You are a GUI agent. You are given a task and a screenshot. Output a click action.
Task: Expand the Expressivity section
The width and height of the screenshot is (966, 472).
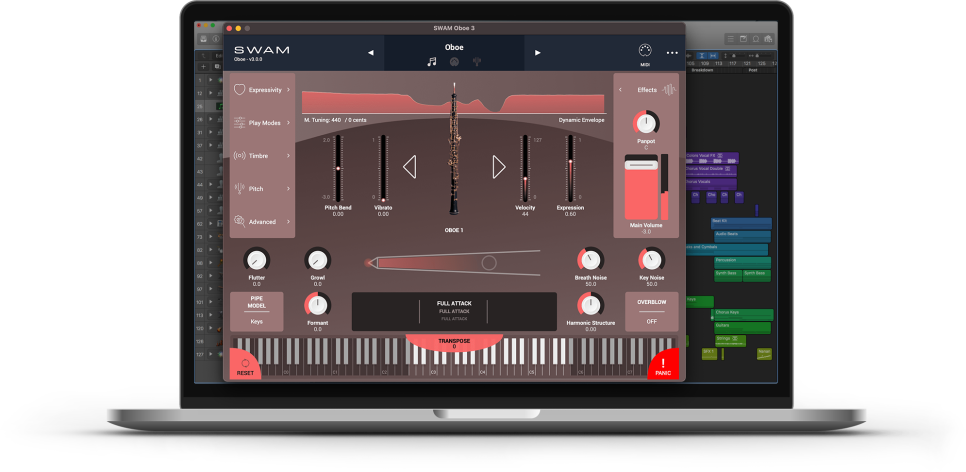click(262, 90)
